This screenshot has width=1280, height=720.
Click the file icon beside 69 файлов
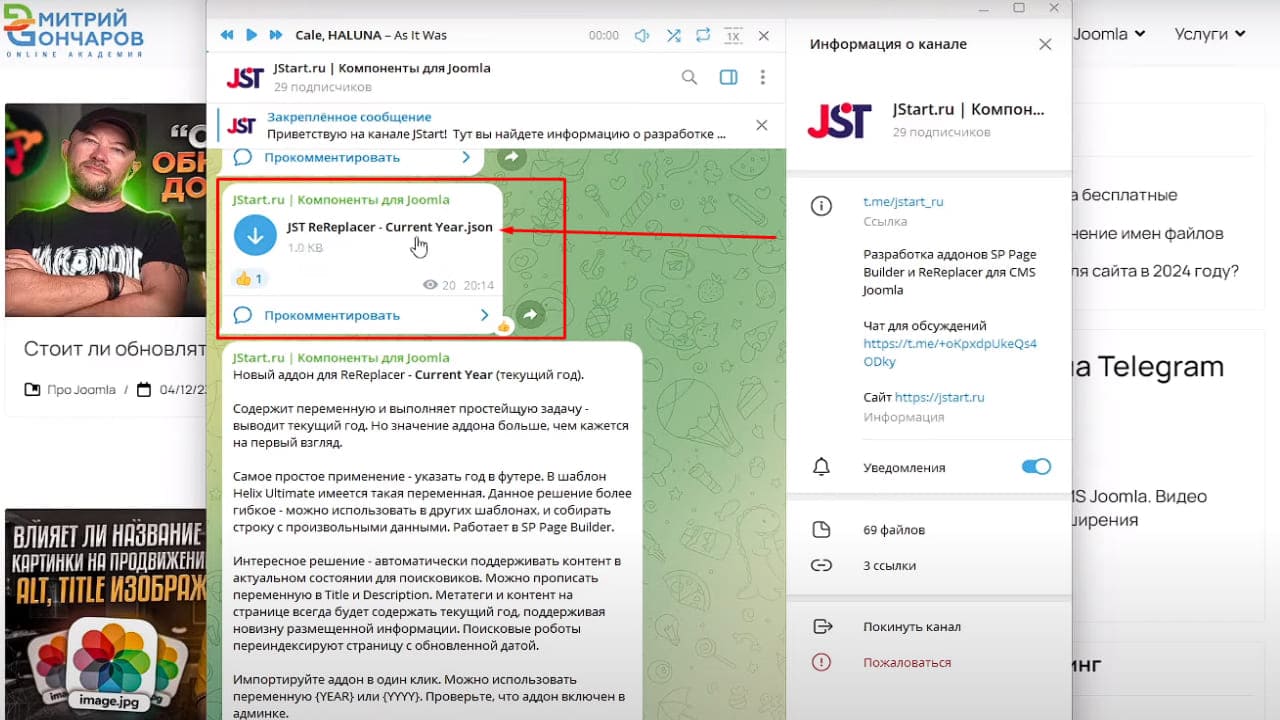pyautogui.click(x=822, y=529)
